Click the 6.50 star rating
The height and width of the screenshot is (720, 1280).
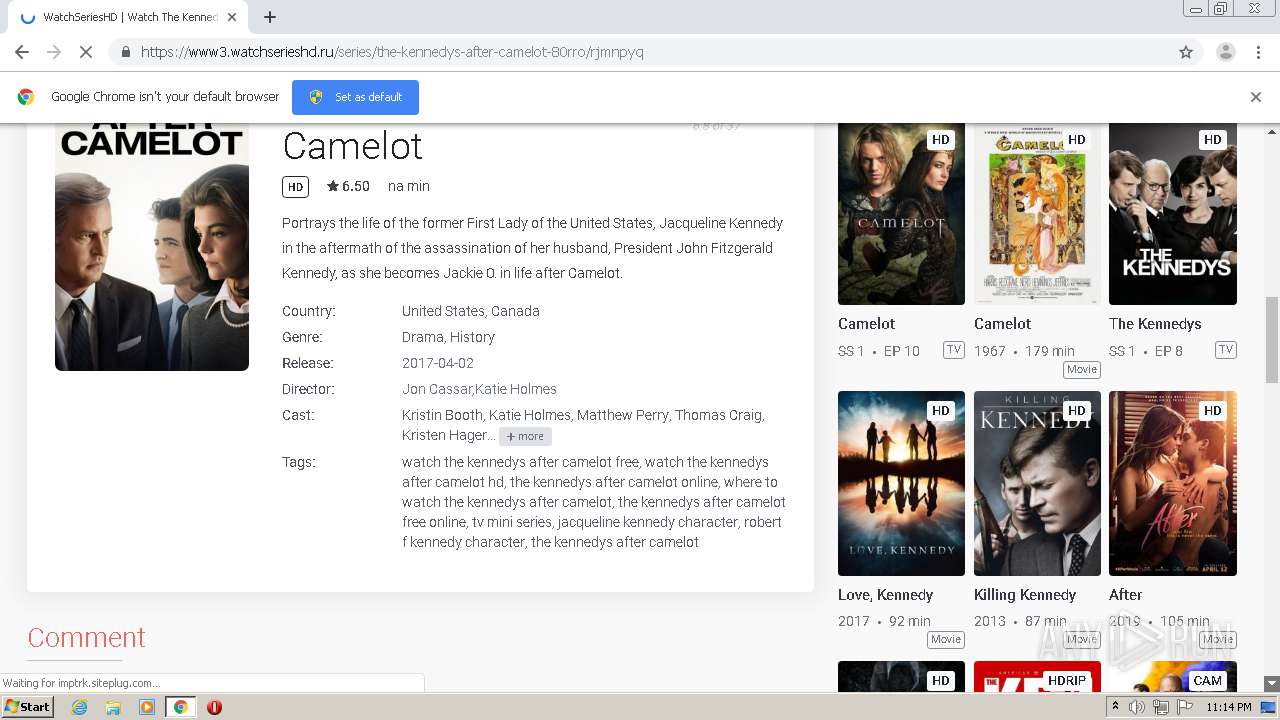pos(348,186)
